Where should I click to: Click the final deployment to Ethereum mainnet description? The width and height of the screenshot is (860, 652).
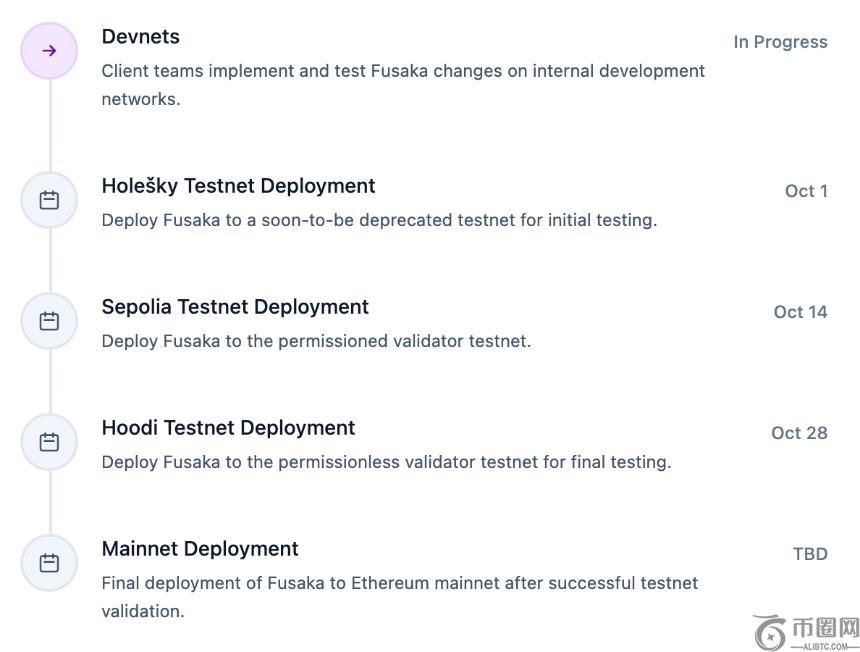coord(399,597)
